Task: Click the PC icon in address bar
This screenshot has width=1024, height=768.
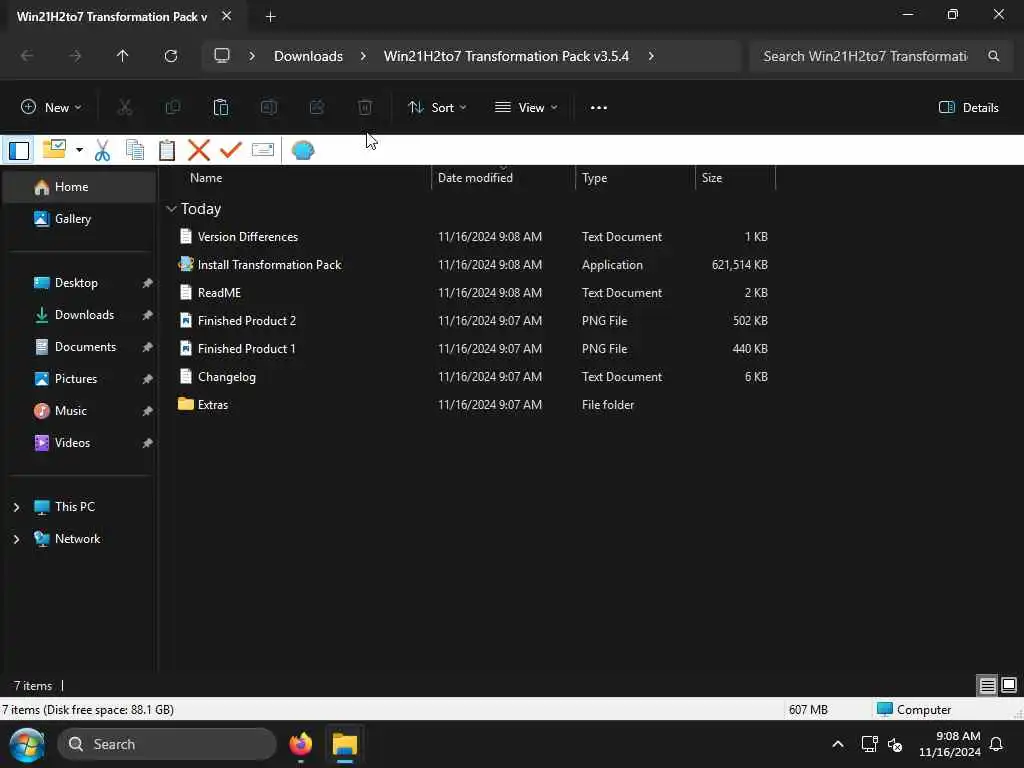Action: (x=222, y=56)
